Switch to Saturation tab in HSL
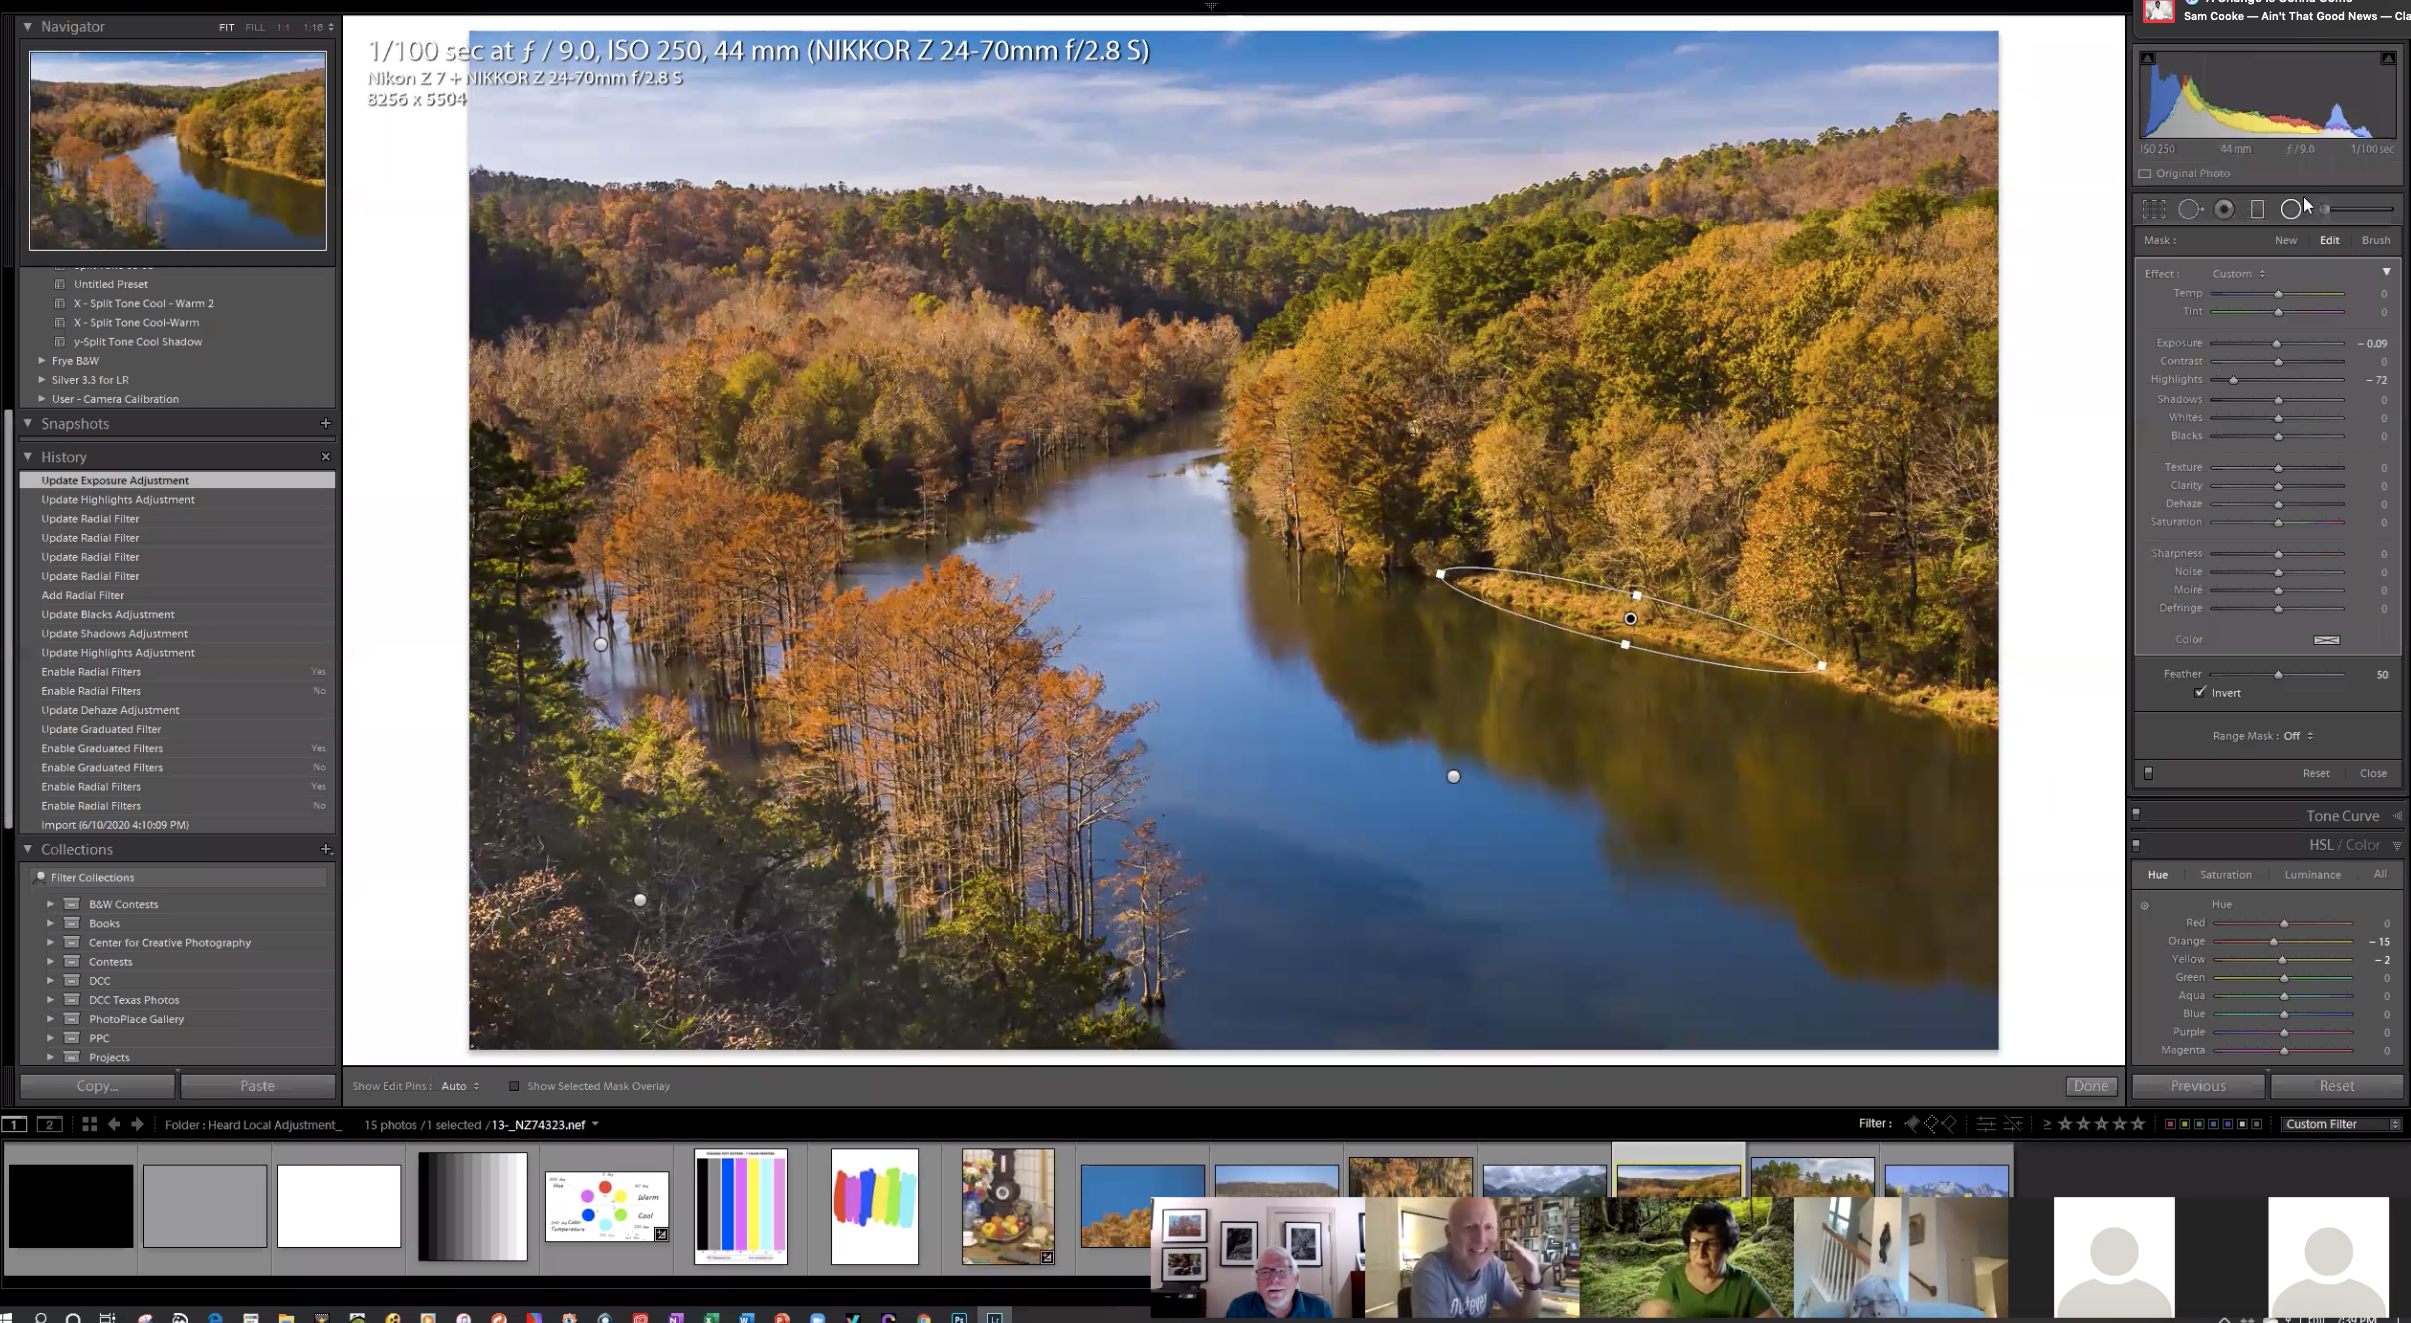This screenshot has width=2411, height=1323. click(2225, 874)
